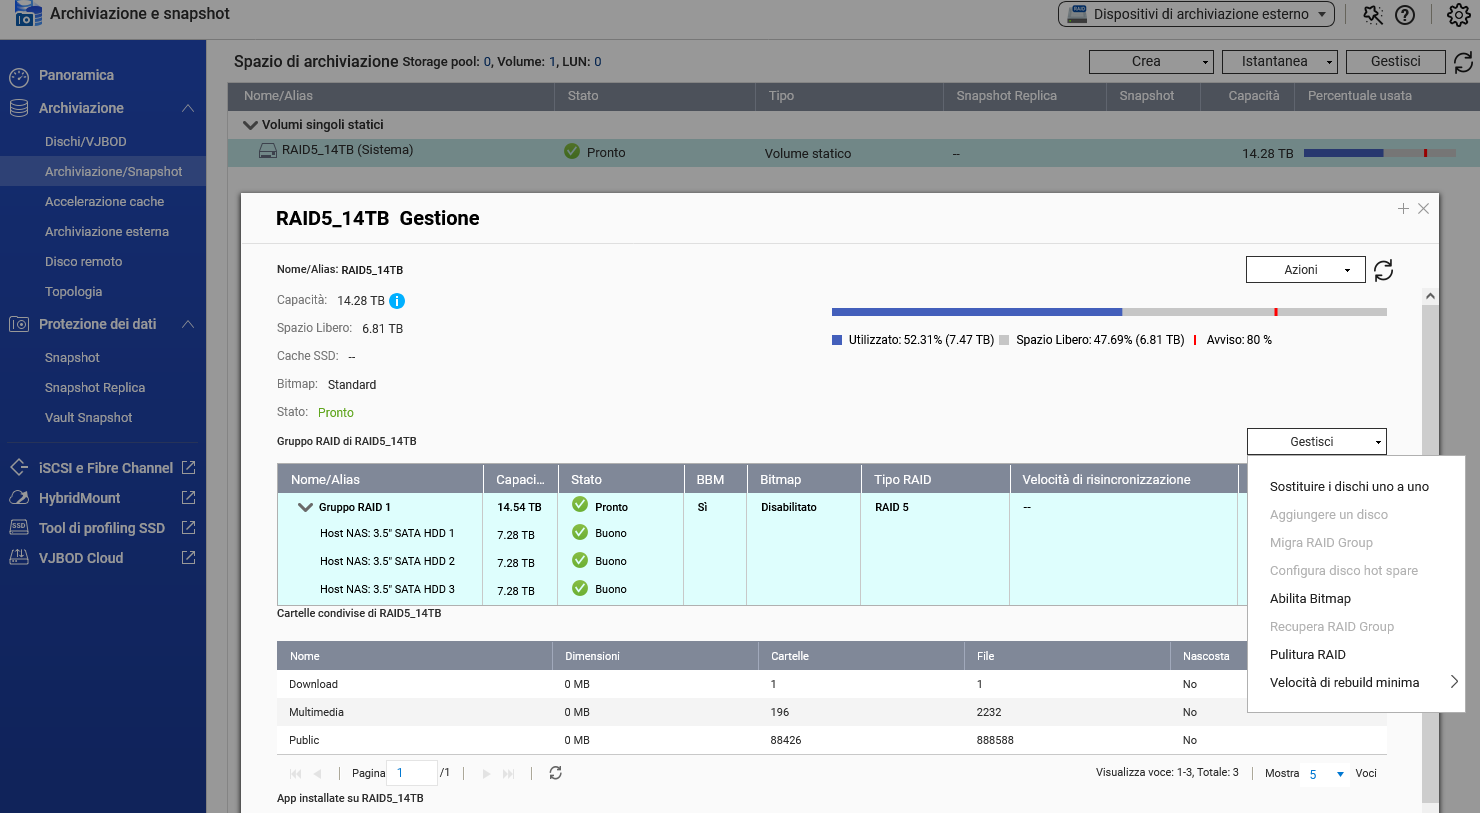
Task: Select Abilita Bitmap from the menu
Action: 1310,599
